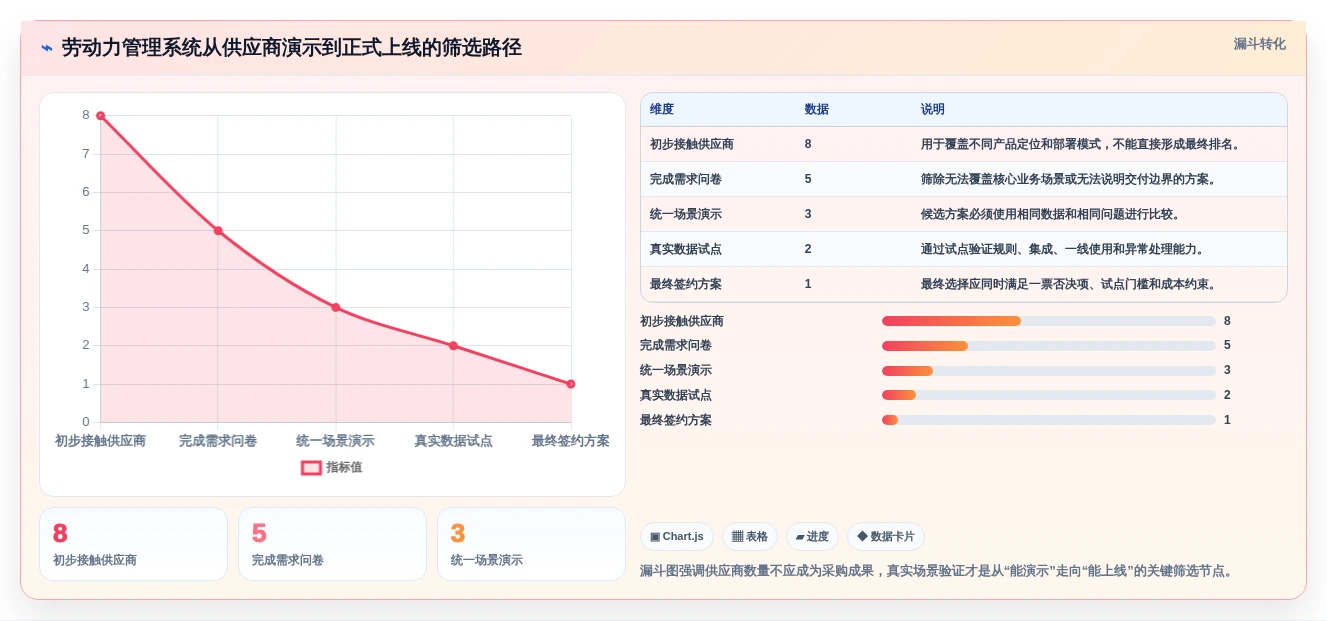Click the chart point for 初步接触供应商
The width and height of the screenshot is (1327, 621).
(100, 116)
